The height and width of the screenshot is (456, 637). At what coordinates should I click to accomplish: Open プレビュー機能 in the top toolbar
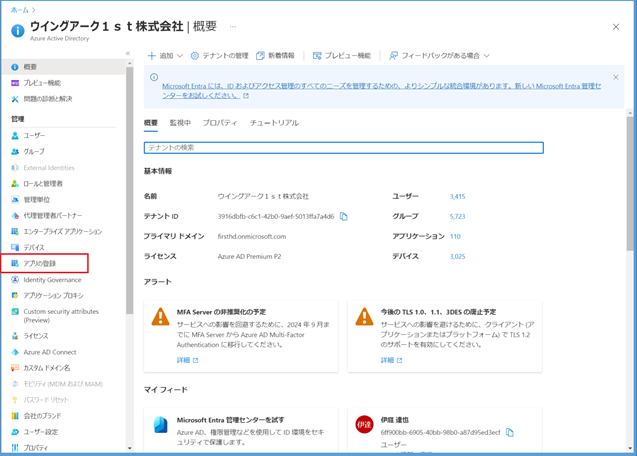click(342, 56)
